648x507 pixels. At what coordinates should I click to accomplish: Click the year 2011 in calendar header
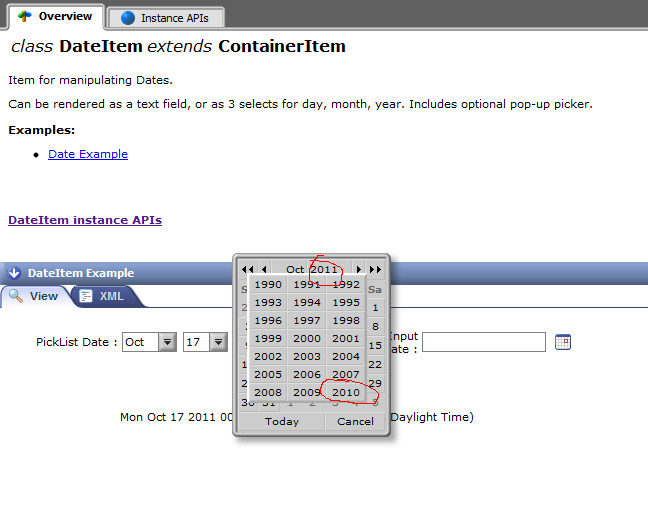coord(324,269)
